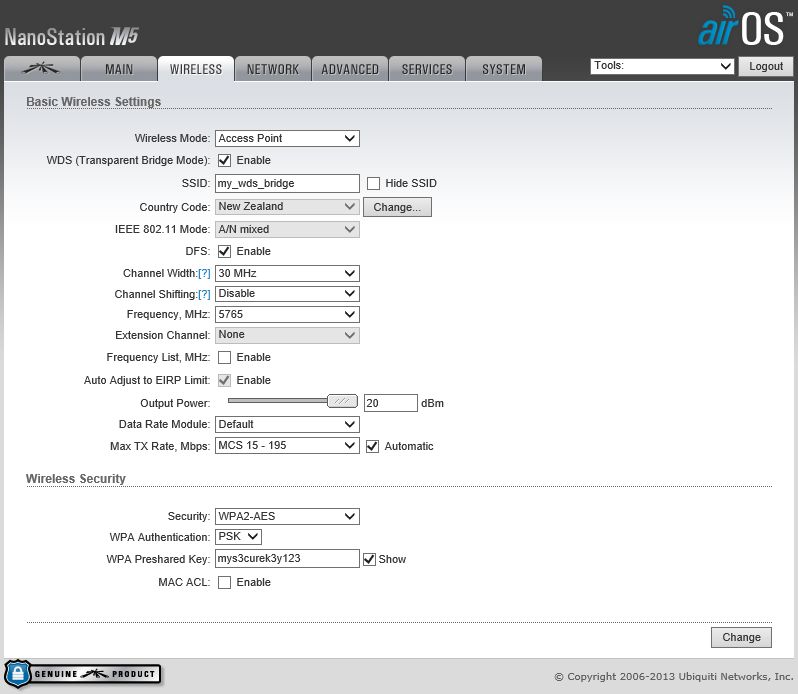
Task: Switch to the MAIN tab
Action: coord(119,69)
